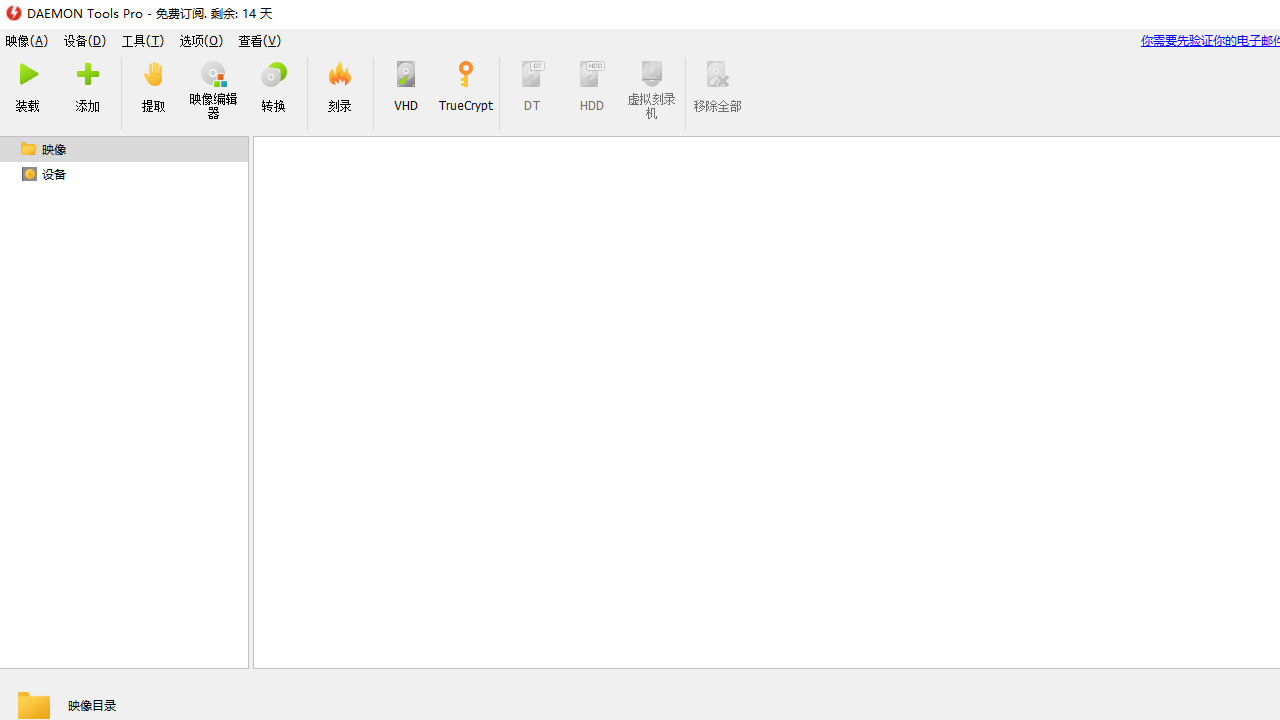Select the Grab (提取) hand icon
Image resolution: width=1280 pixels, height=720 pixels.
click(x=153, y=76)
